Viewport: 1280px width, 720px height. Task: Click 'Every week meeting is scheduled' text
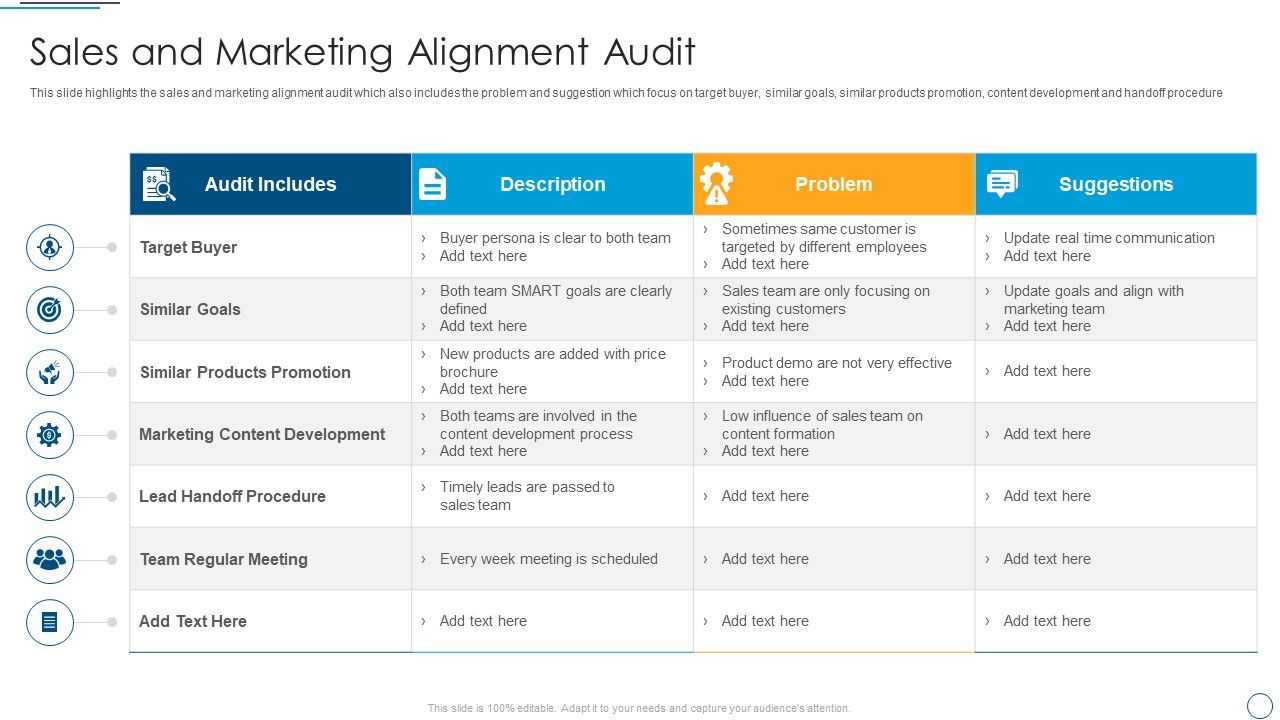coord(549,559)
